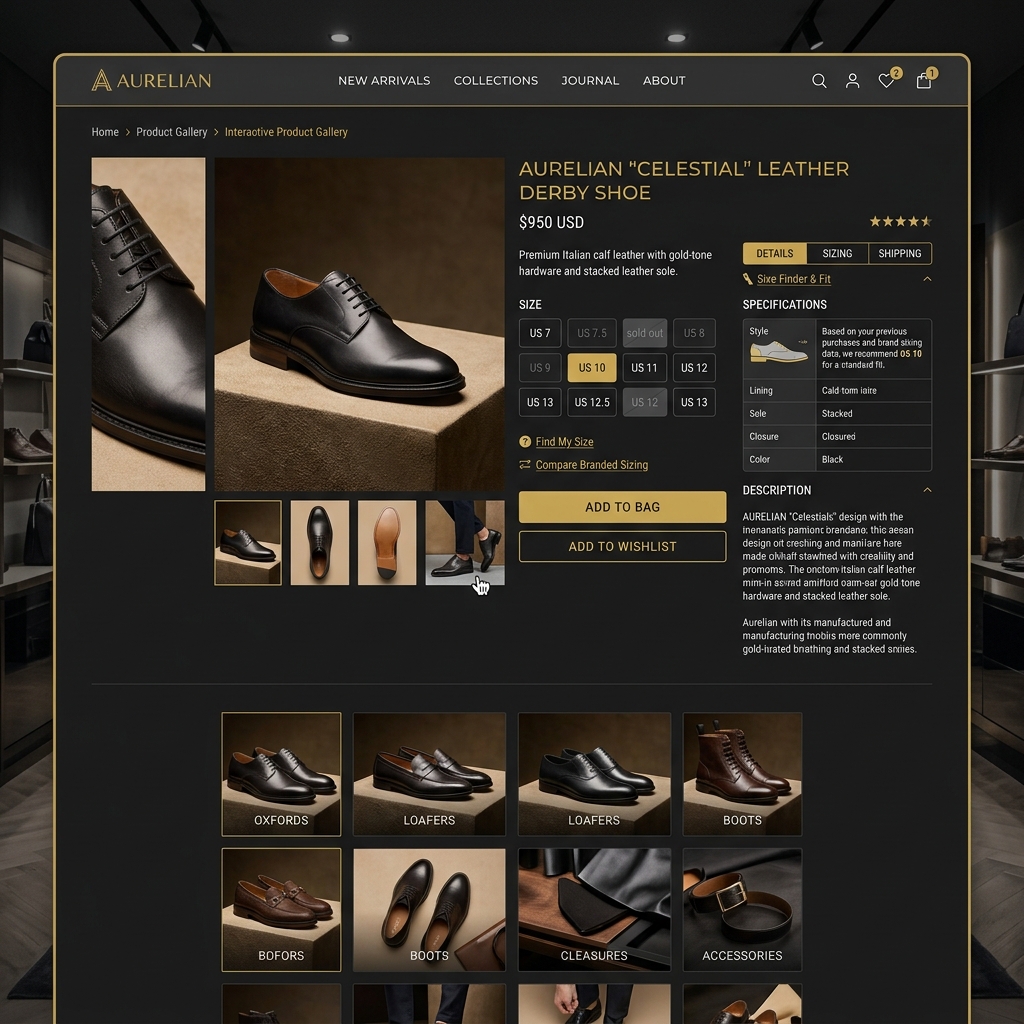
Task: Select the top-view shoe thumbnail
Action: tap(319, 543)
